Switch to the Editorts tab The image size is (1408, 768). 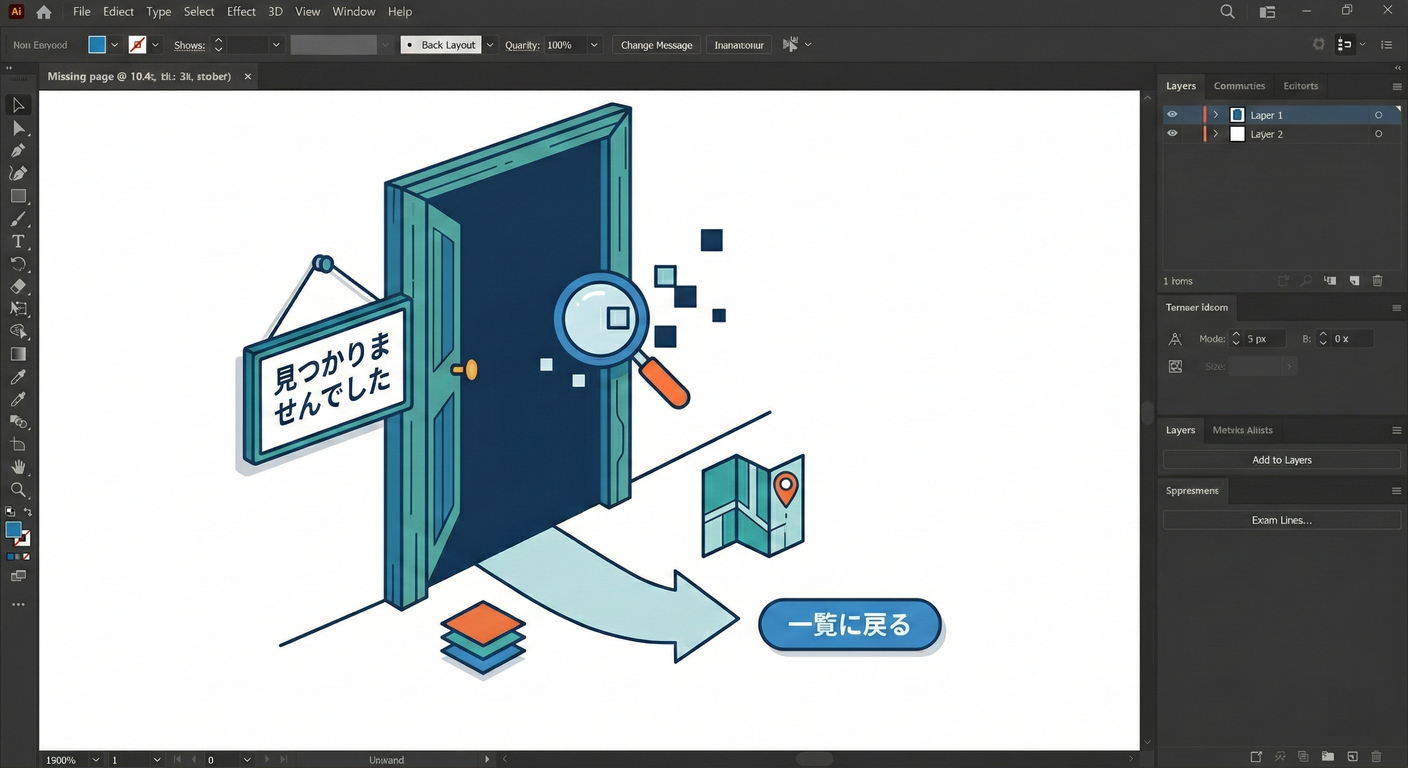click(1300, 85)
